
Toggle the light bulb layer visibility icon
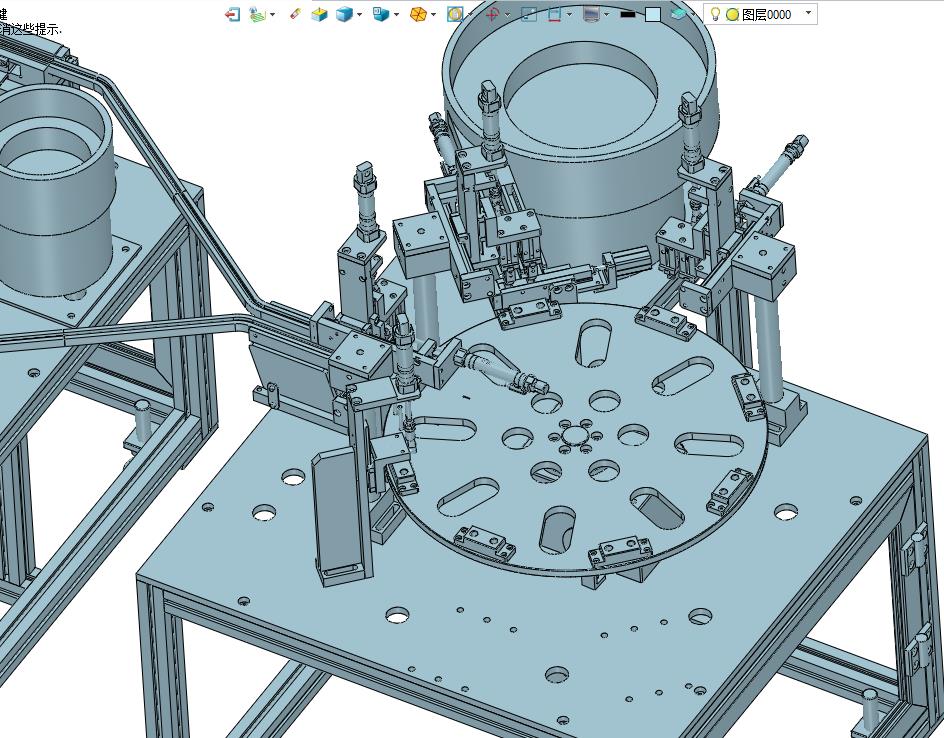click(715, 14)
